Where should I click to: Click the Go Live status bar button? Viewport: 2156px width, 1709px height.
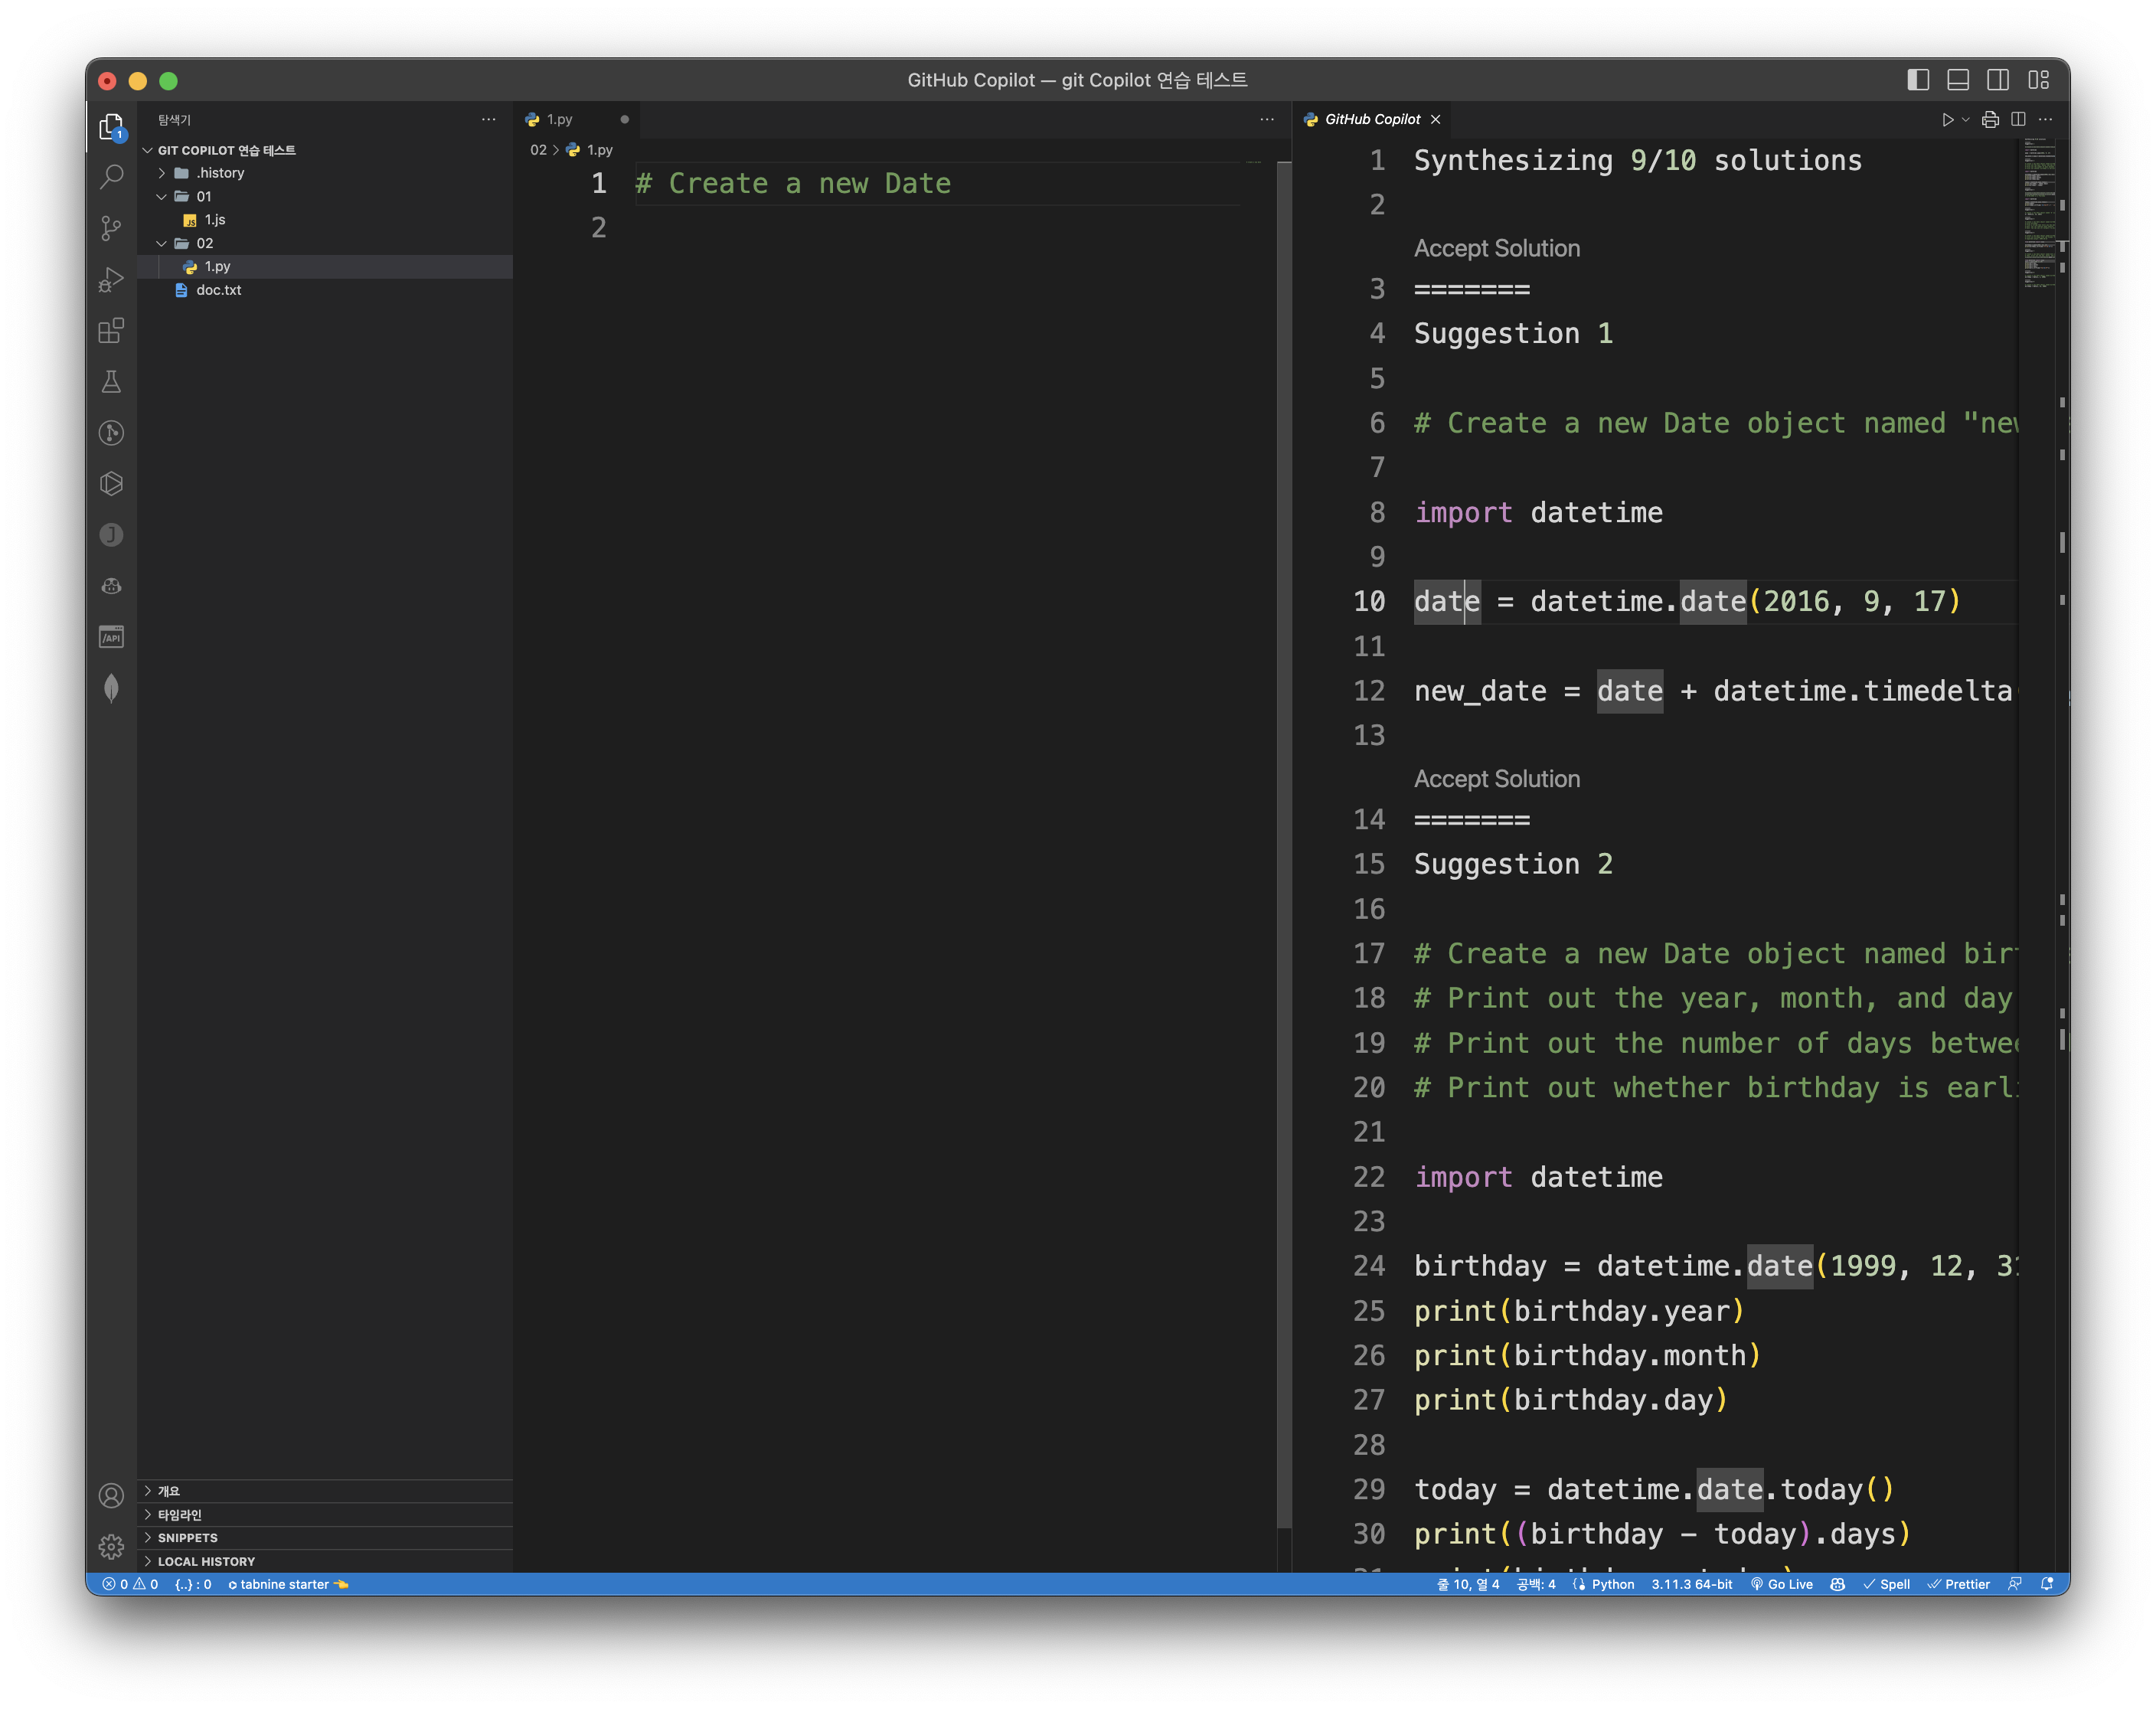point(1781,1584)
